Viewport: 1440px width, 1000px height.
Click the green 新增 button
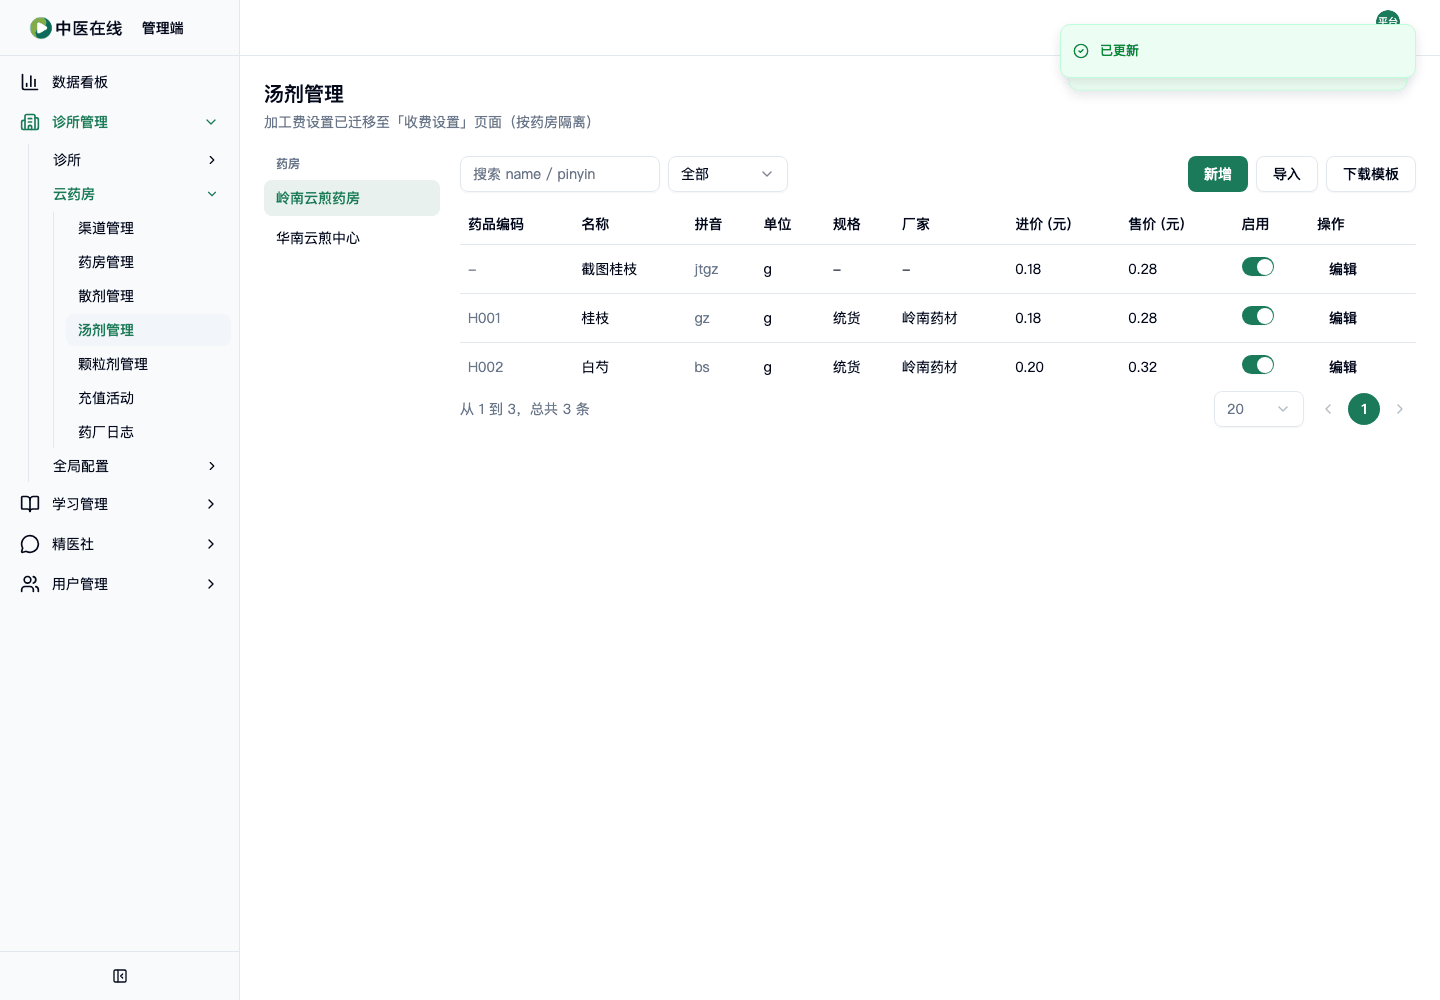point(1218,174)
